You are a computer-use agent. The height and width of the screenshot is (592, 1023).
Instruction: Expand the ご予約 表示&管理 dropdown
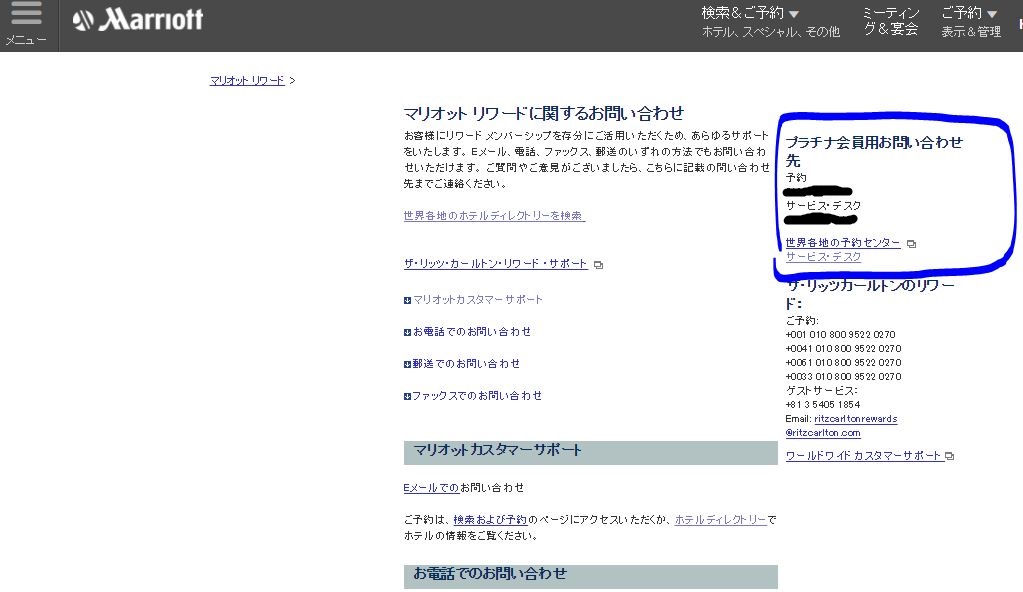click(x=970, y=22)
